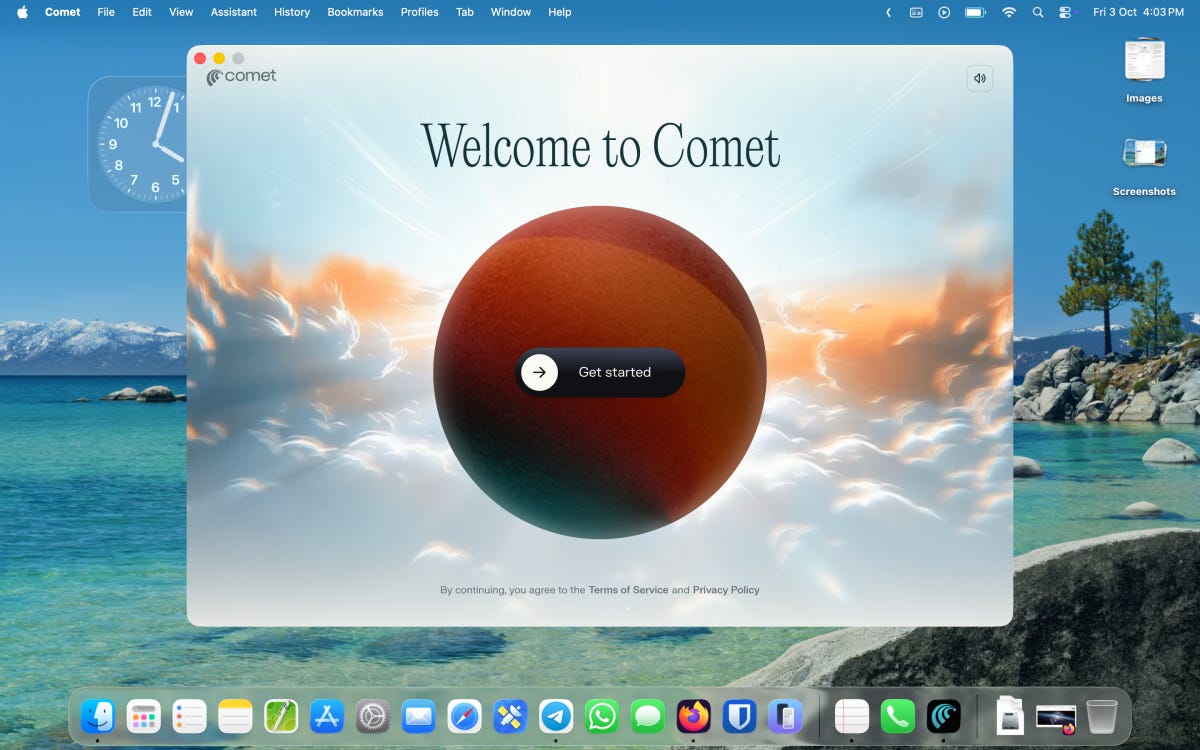
Task: Click the Get started button
Action: tap(600, 372)
